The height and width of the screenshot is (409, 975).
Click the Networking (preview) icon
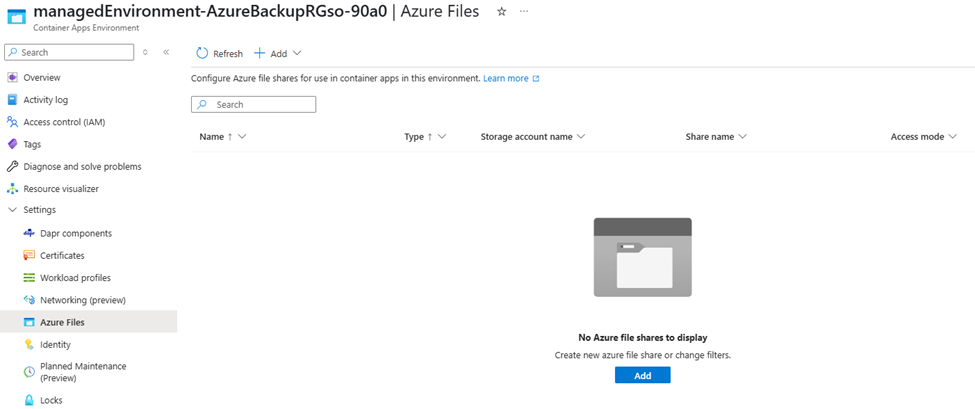pyautogui.click(x=29, y=300)
